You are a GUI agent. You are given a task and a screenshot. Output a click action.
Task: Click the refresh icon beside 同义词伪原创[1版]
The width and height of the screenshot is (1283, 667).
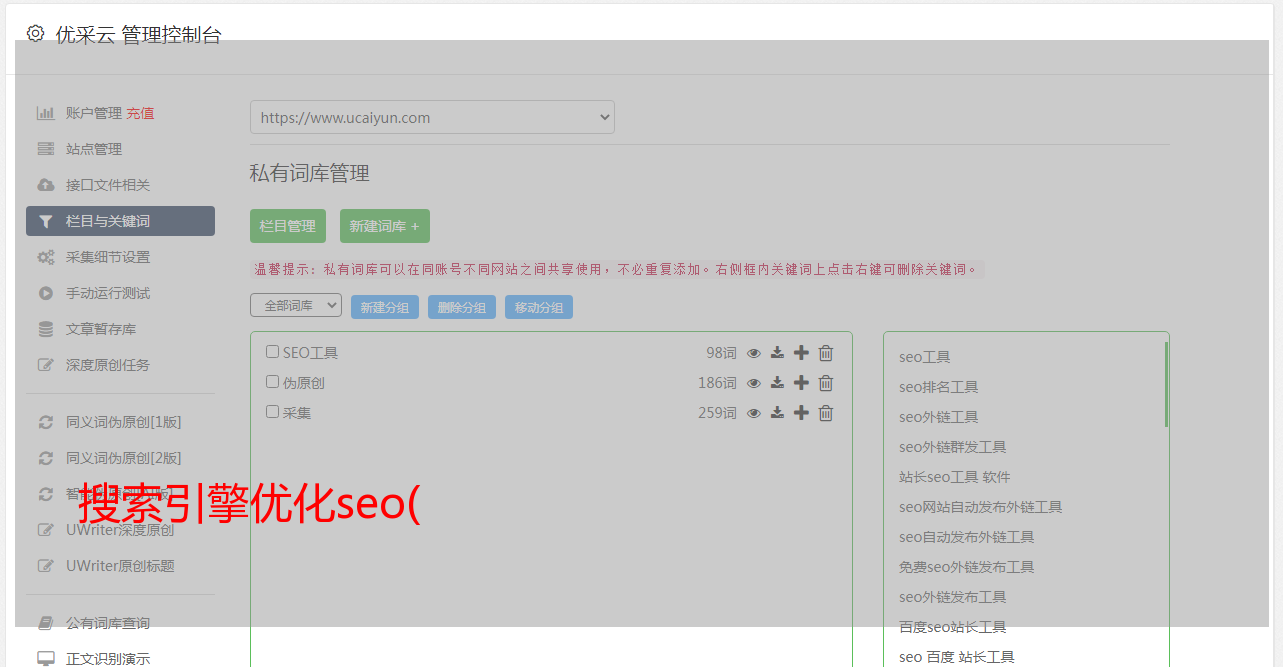click(45, 422)
